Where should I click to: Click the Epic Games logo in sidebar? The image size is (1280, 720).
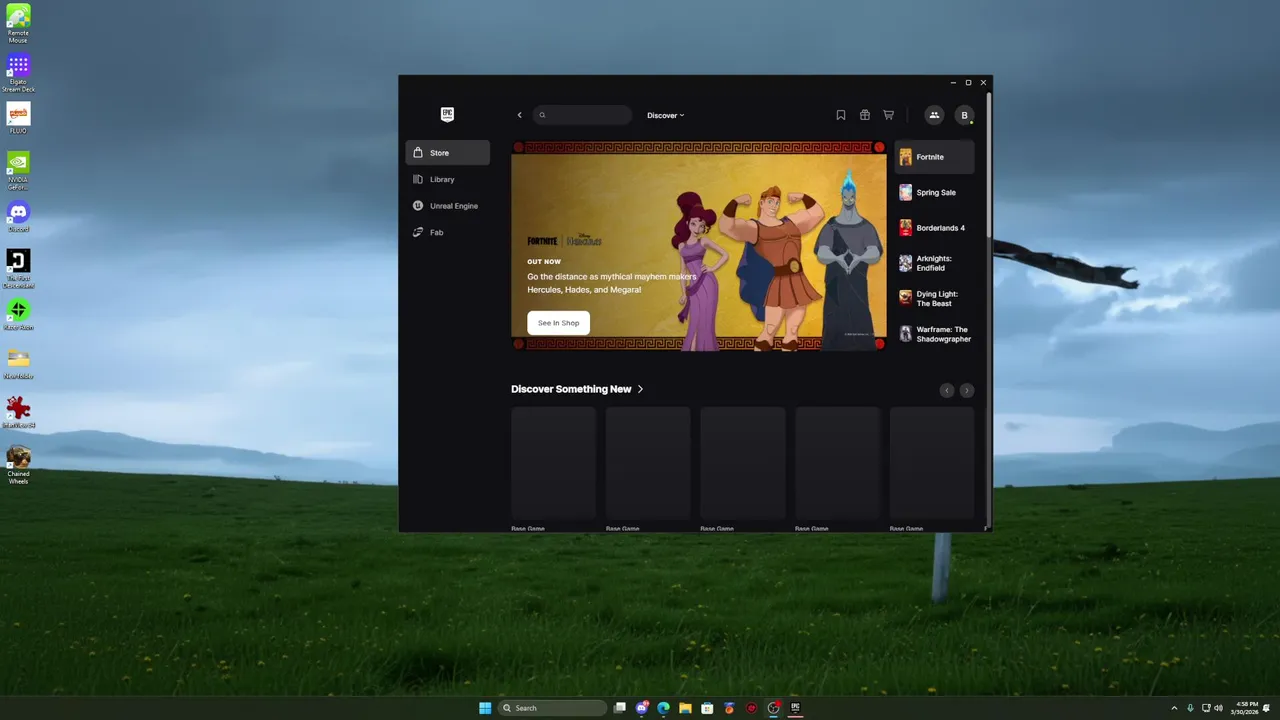[447, 115]
